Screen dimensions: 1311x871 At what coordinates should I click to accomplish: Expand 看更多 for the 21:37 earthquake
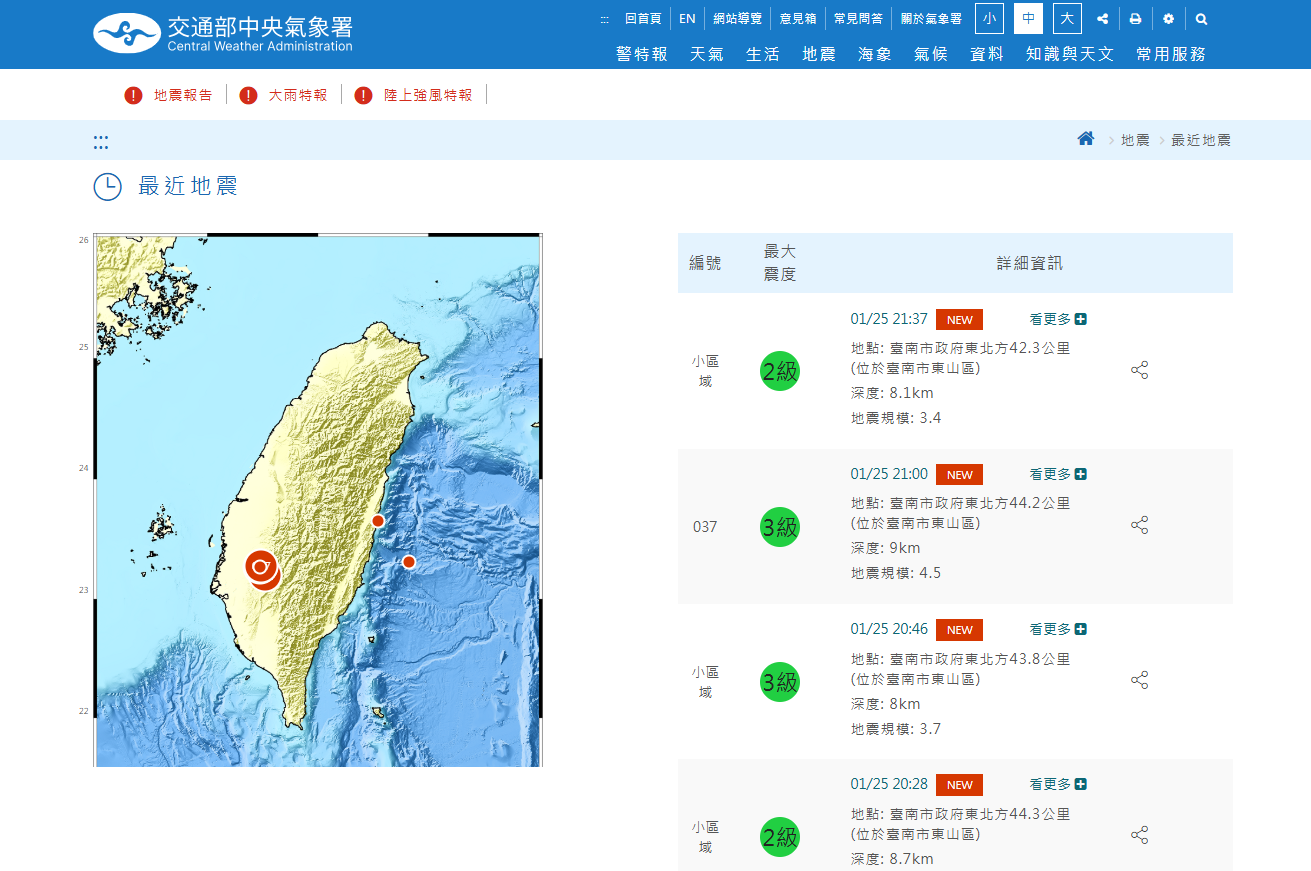coord(1057,319)
